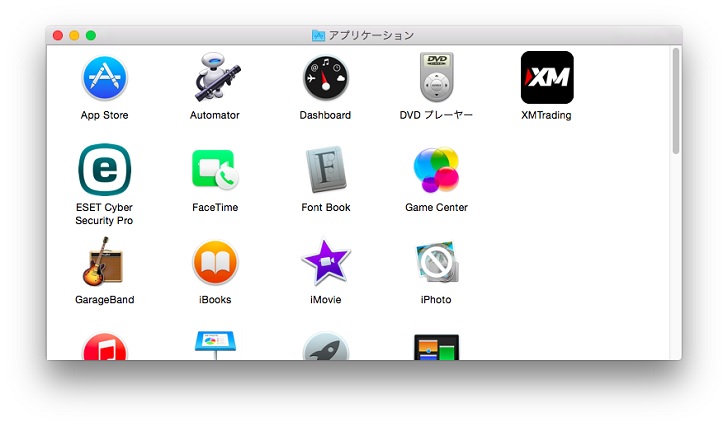This screenshot has width=728, height=426.
Task: Click the Mission Control icon in bottom row
Action: tap(436, 347)
